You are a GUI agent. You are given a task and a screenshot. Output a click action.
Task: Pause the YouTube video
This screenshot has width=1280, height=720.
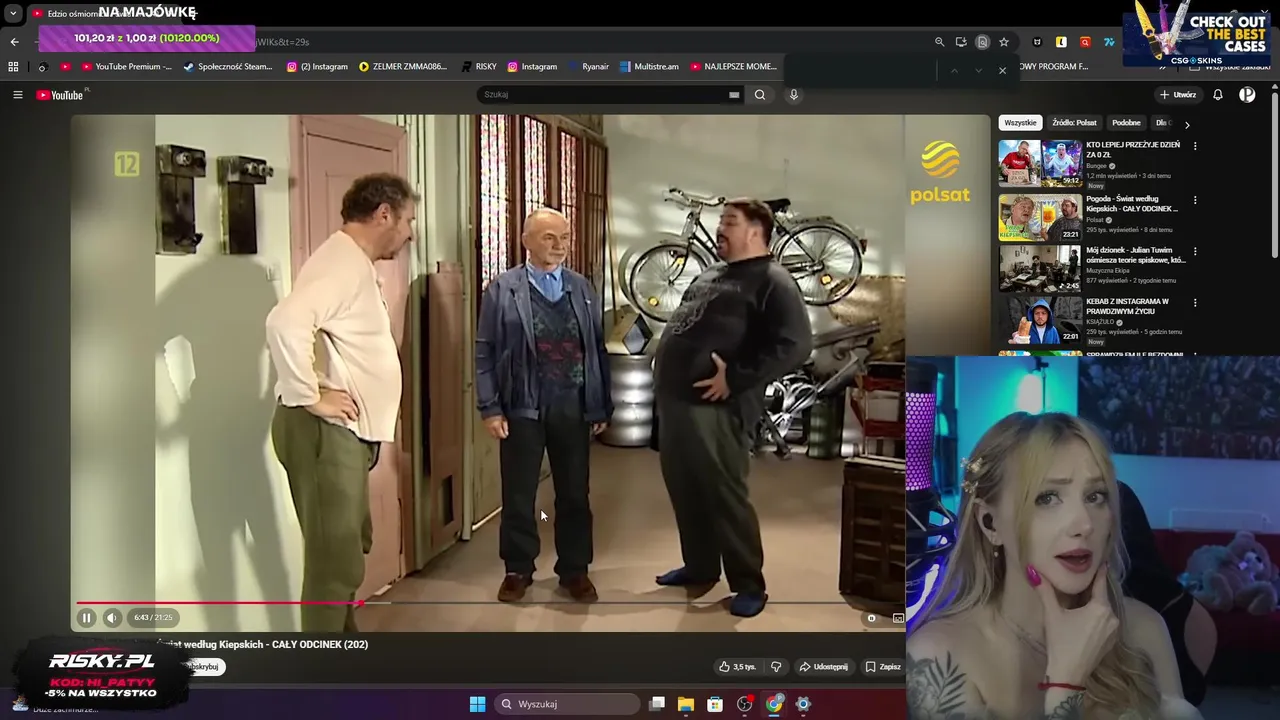(86, 618)
